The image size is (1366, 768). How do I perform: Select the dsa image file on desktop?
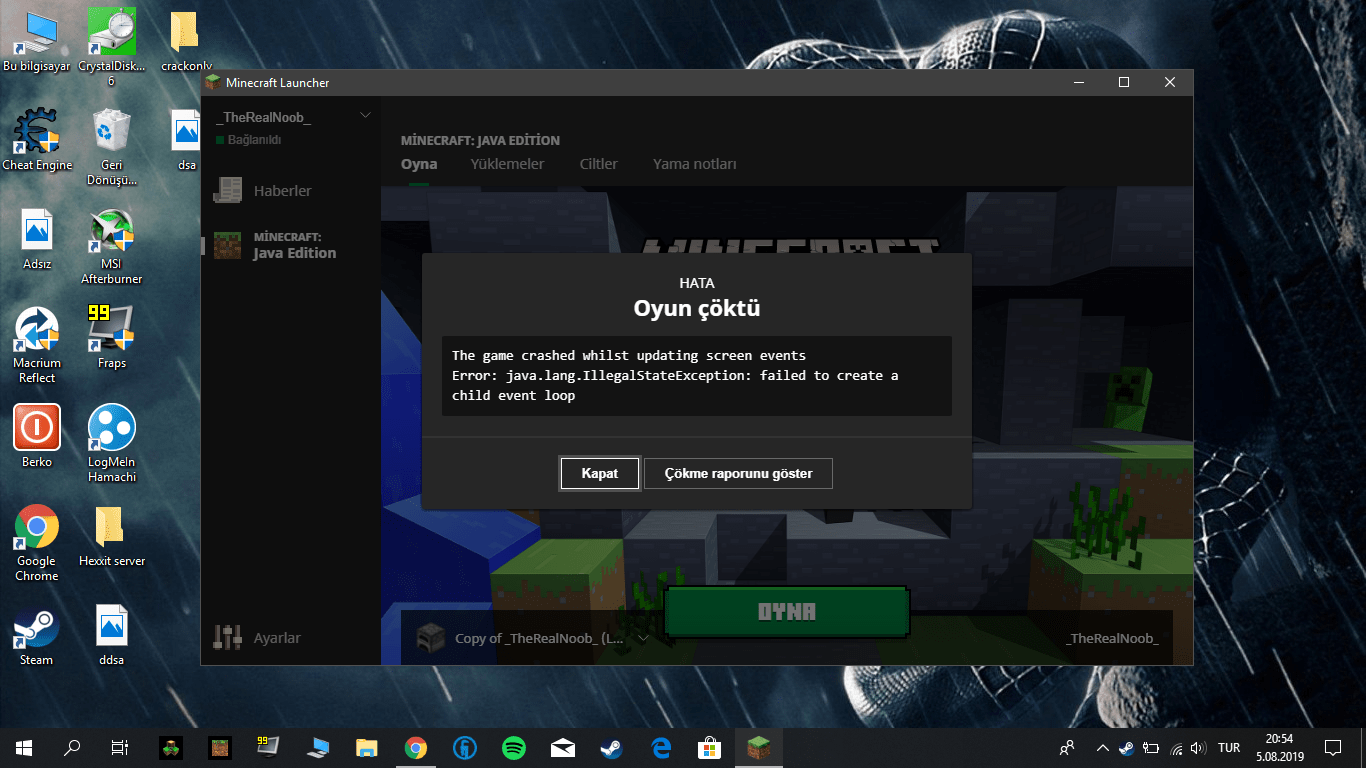187,139
